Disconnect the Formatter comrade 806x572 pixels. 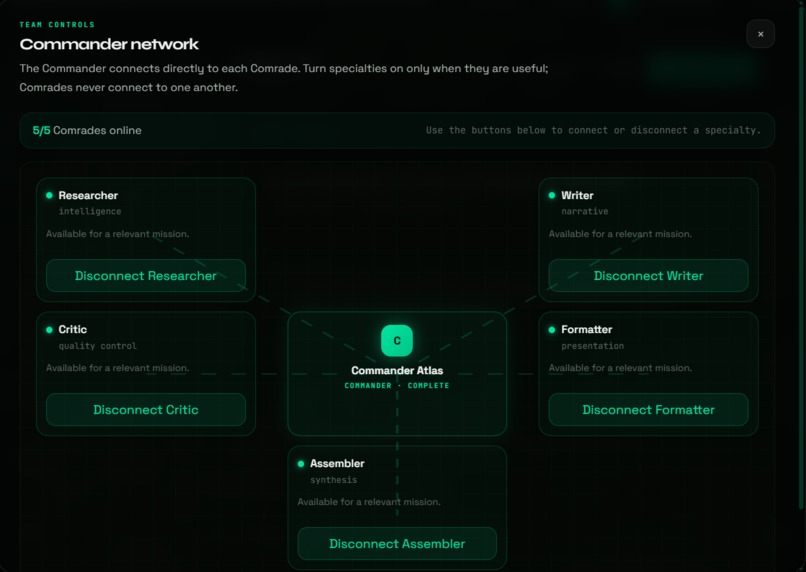(648, 410)
